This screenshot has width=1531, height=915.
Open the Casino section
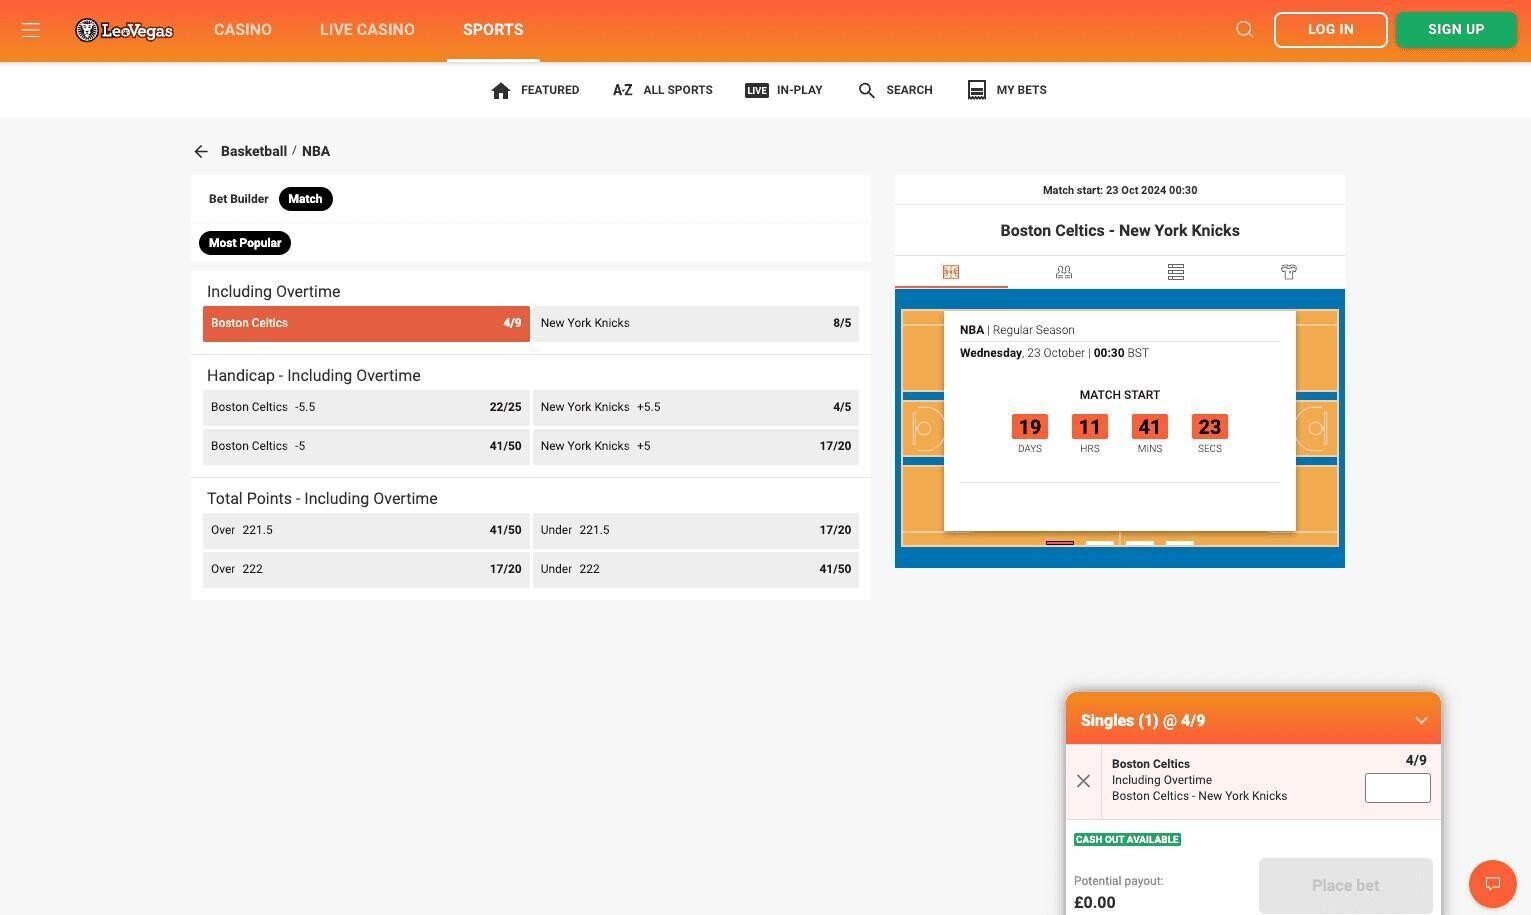coord(243,30)
